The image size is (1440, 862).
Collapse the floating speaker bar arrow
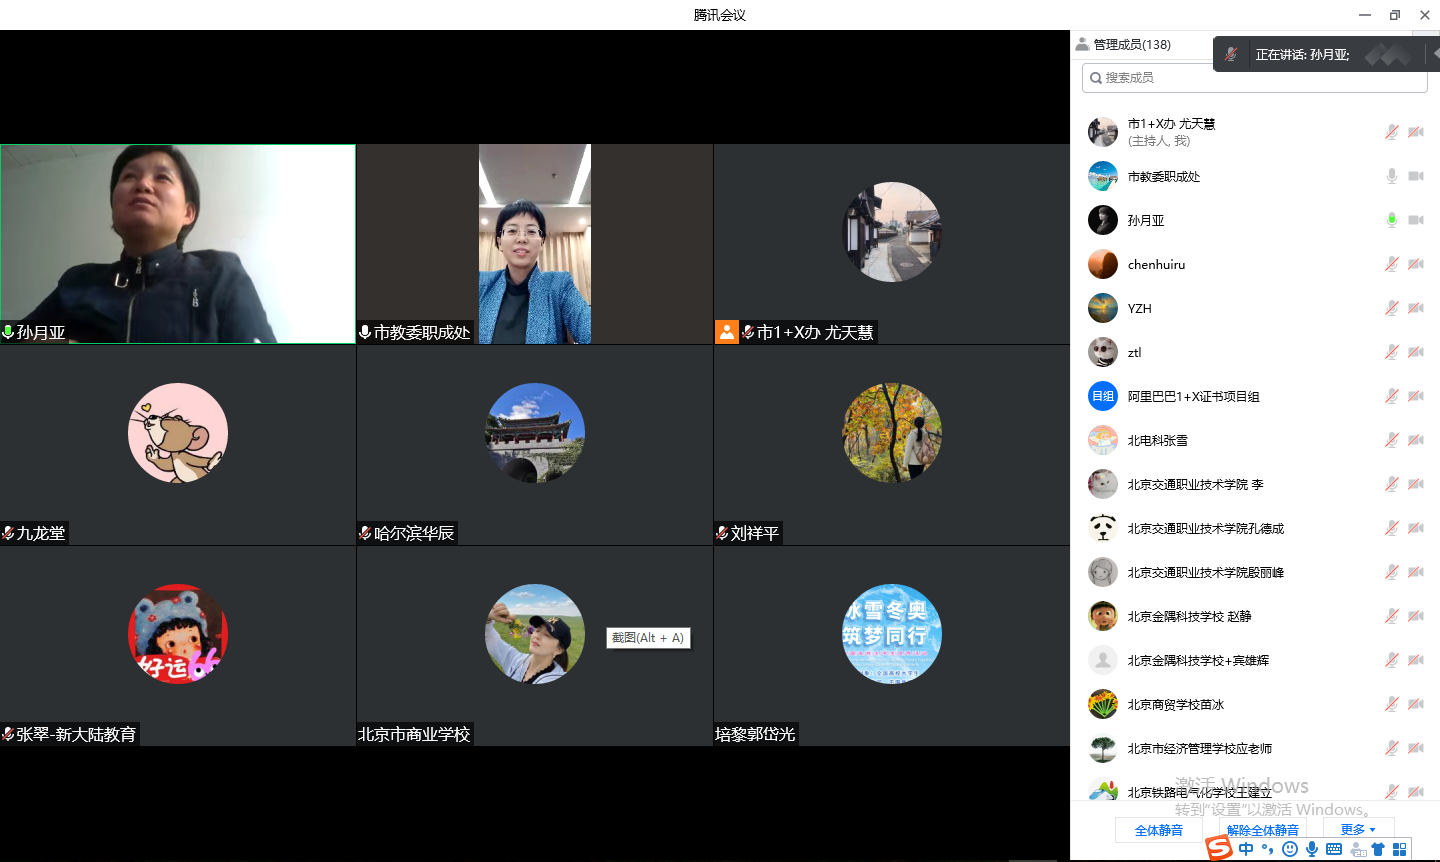tap(1435, 53)
